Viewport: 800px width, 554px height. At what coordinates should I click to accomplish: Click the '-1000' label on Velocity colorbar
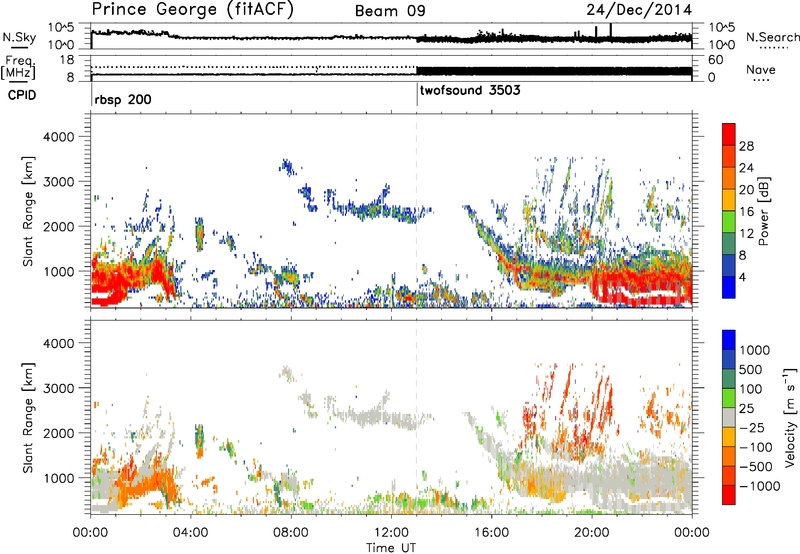point(759,486)
